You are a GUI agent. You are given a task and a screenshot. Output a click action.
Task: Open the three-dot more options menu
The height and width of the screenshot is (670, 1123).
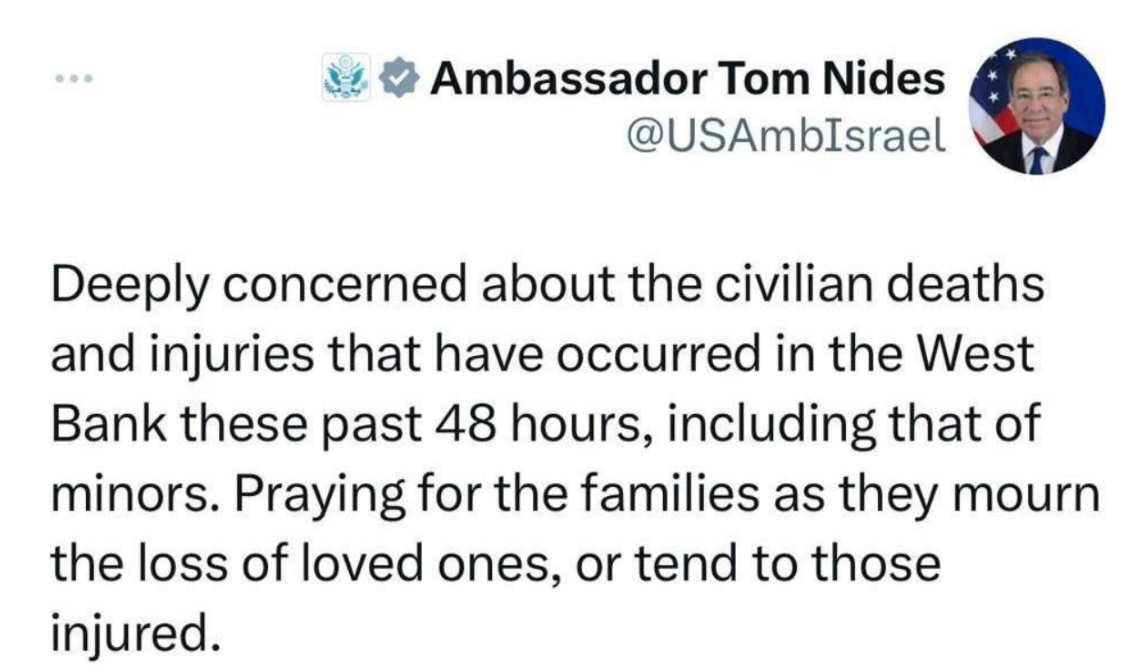tap(74, 77)
